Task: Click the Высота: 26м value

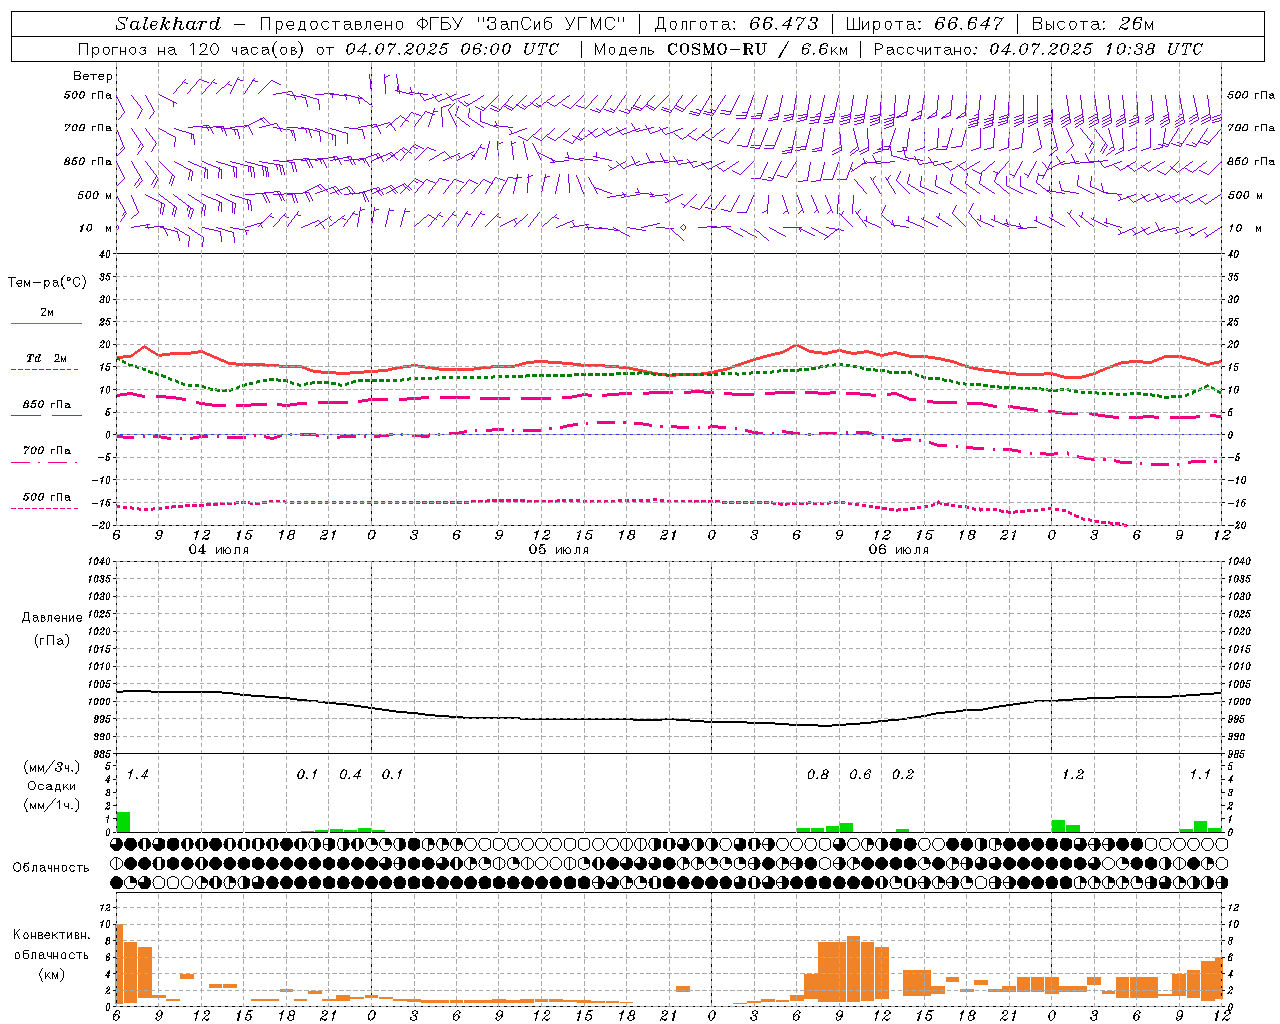Action: [x=1093, y=24]
